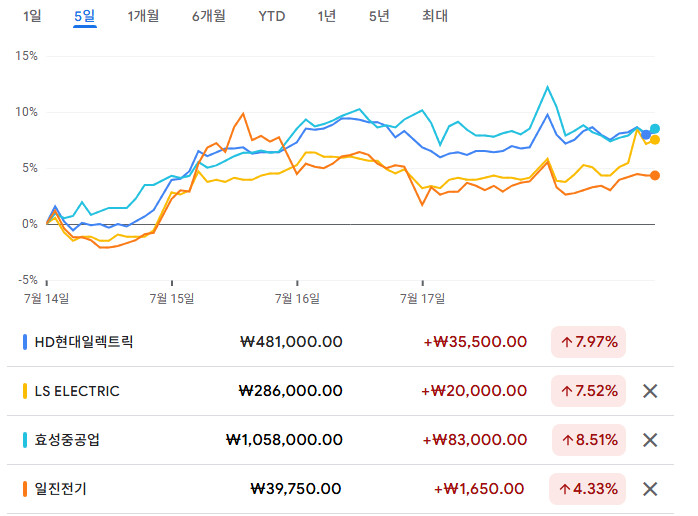This screenshot has width=698, height=516.
Task: Open the LS ELECTRIC stock link
Action: [77, 391]
